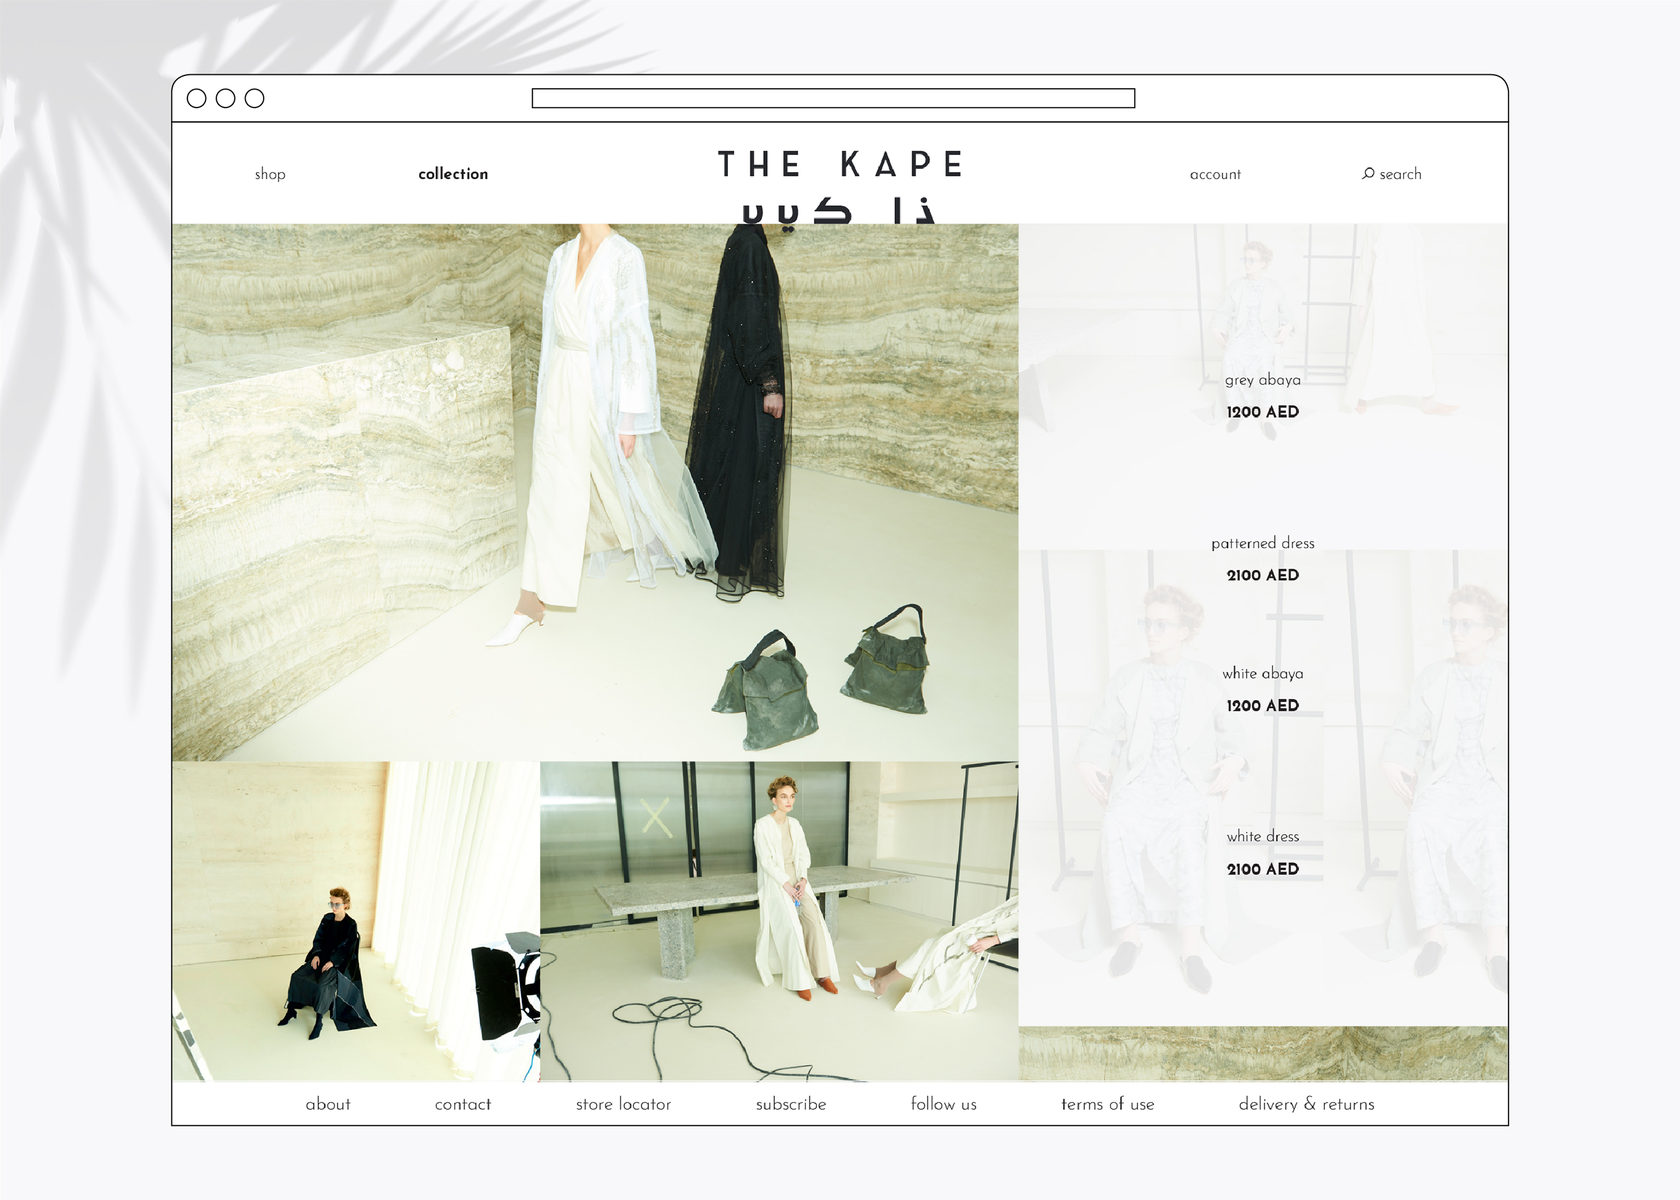The height and width of the screenshot is (1200, 1680).
Task: Select the patterned dress product
Action: tap(1262, 543)
